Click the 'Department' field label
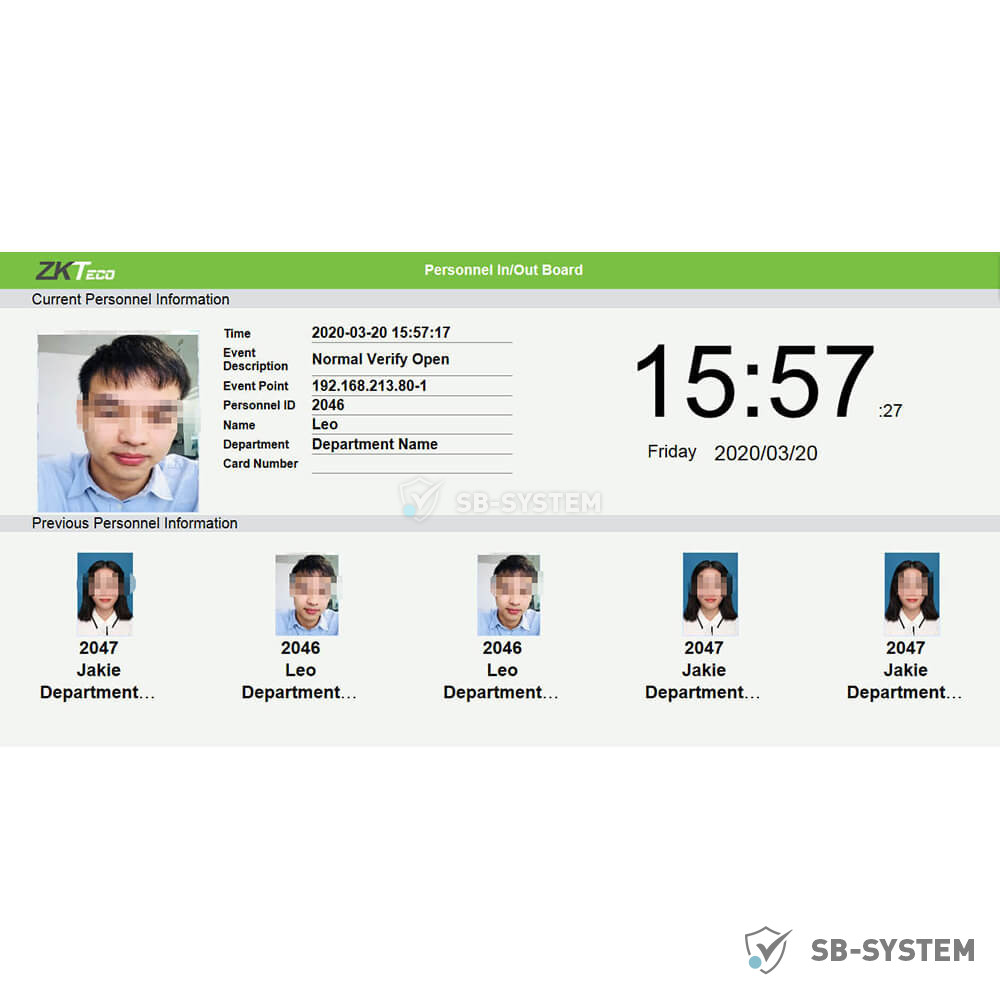This screenshot has height=1000, width=1000. click(256, 445)
